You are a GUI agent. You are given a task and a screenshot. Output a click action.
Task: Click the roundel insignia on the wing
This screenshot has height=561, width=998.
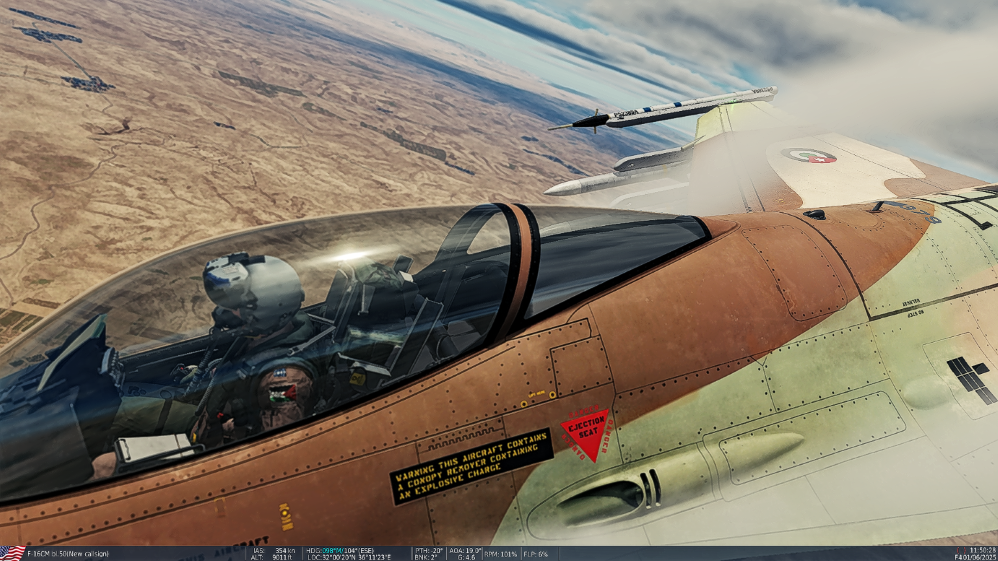tap(808, 155)
